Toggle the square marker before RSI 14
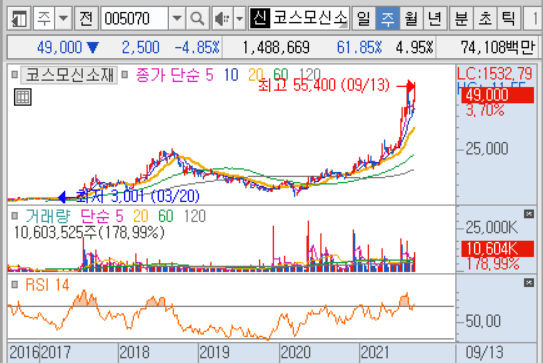543x363 pixels. coord(14,285)
